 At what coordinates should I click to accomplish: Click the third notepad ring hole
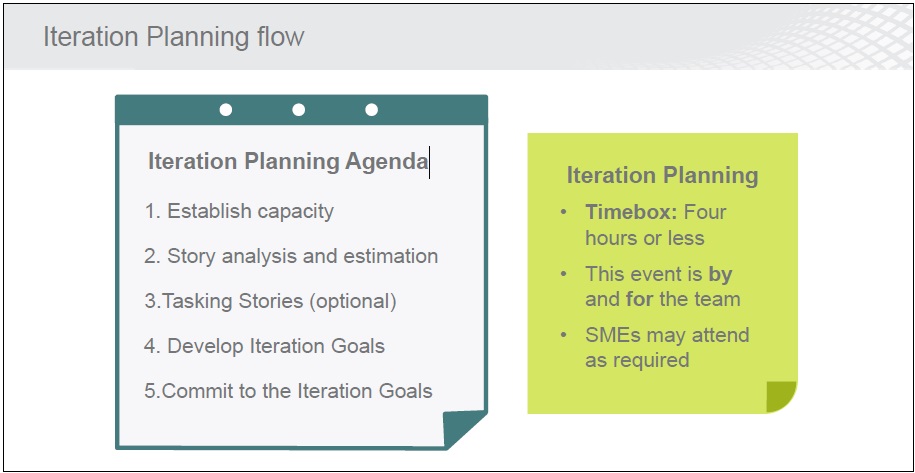point(371,110)
